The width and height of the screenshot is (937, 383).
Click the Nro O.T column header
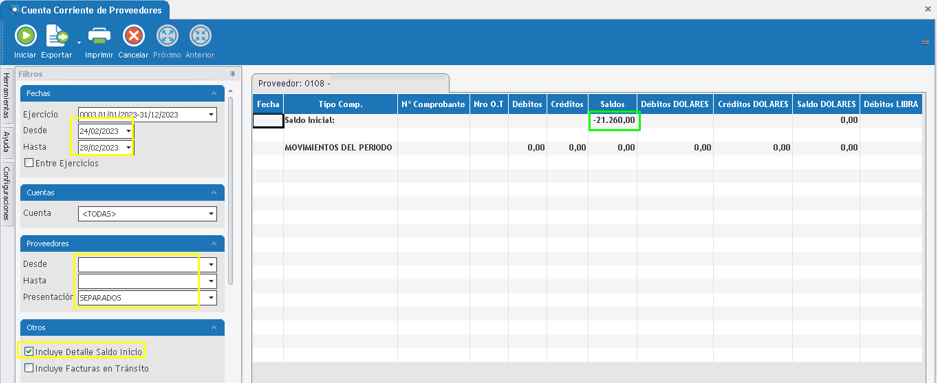[x=489, y=105]
